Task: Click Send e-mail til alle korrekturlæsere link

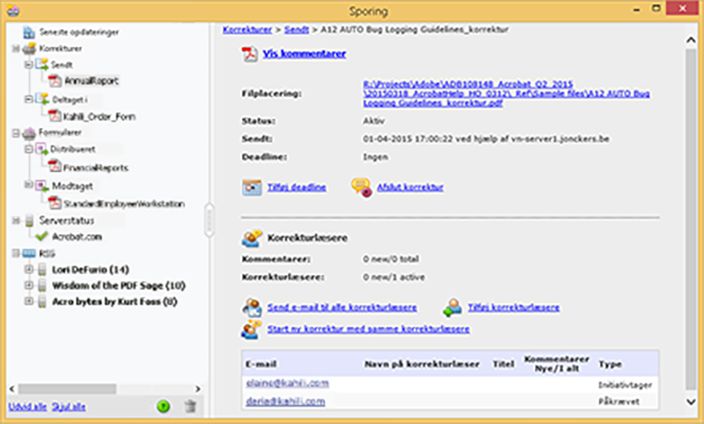Action: (342, 308)
